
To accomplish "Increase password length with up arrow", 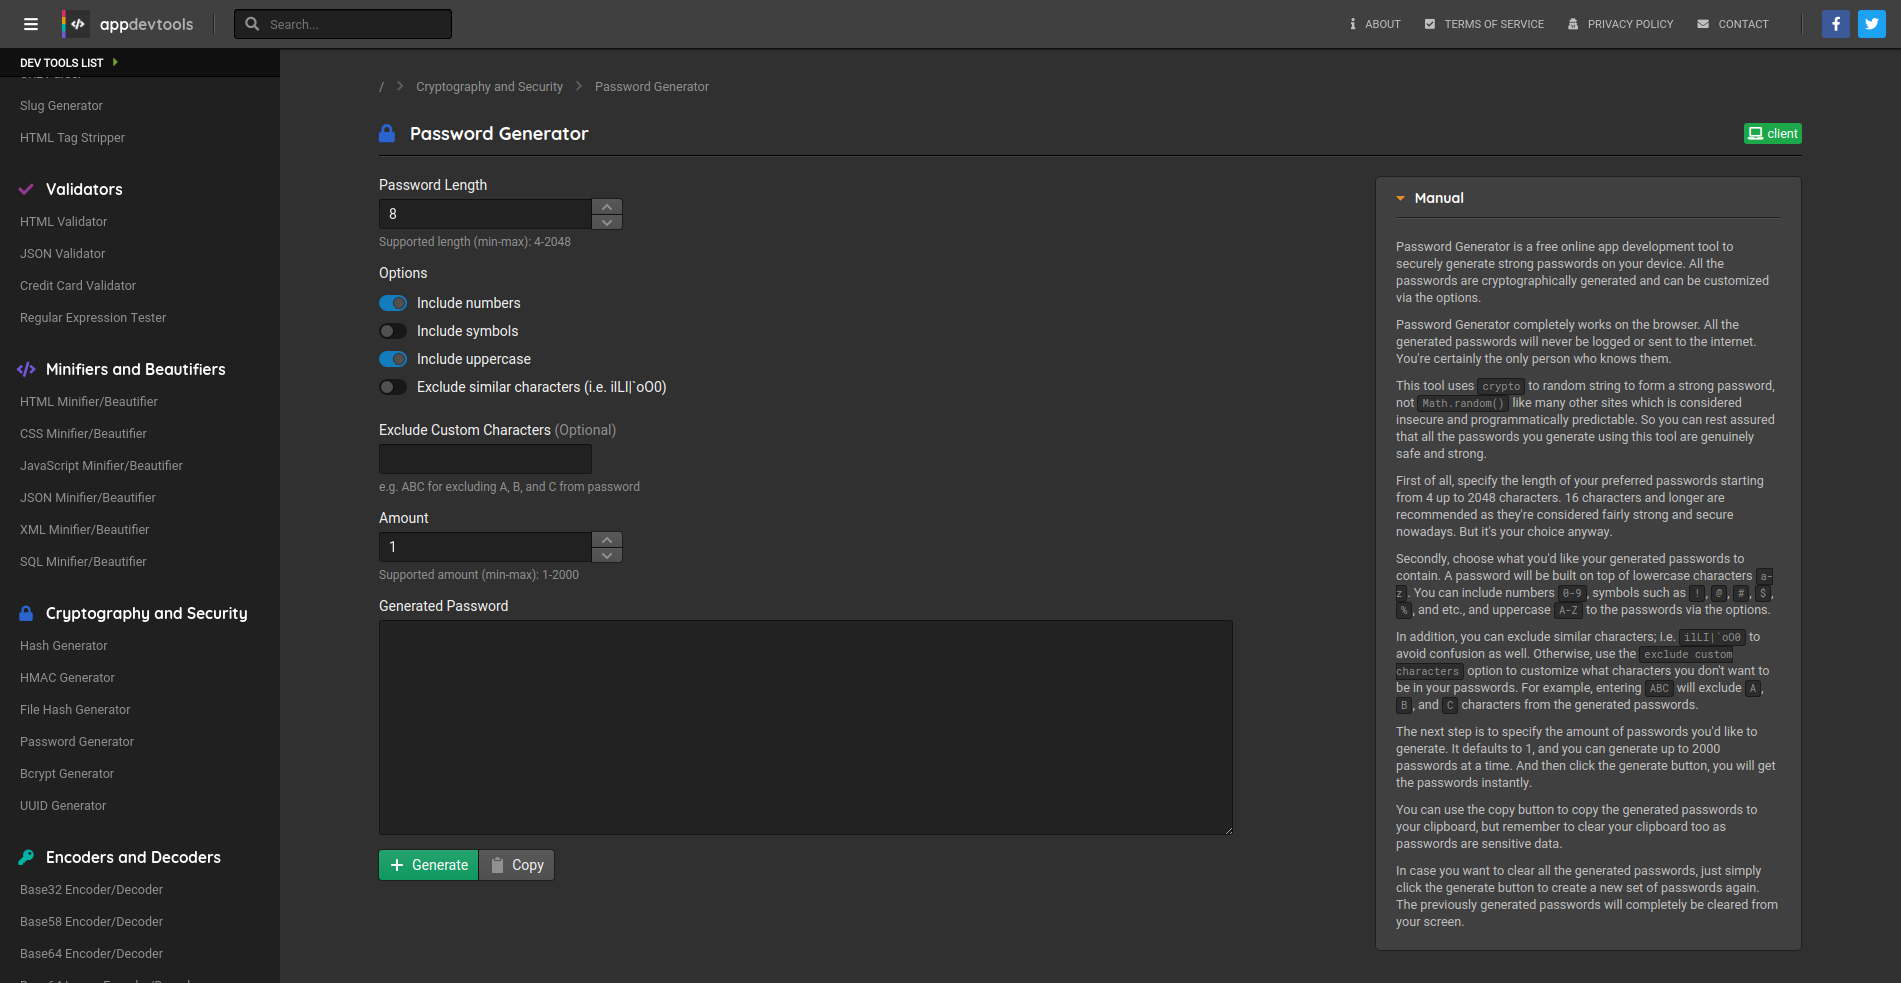I will [x=607, y=207].
